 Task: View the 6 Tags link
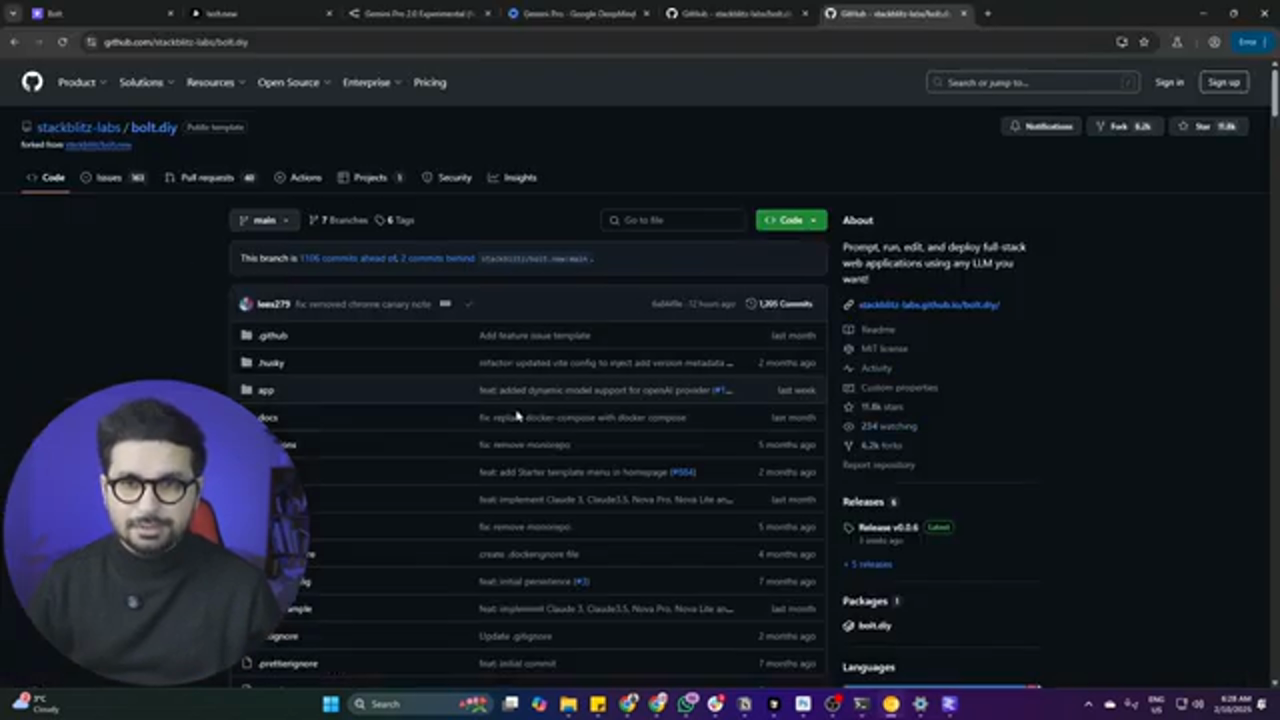394,220
